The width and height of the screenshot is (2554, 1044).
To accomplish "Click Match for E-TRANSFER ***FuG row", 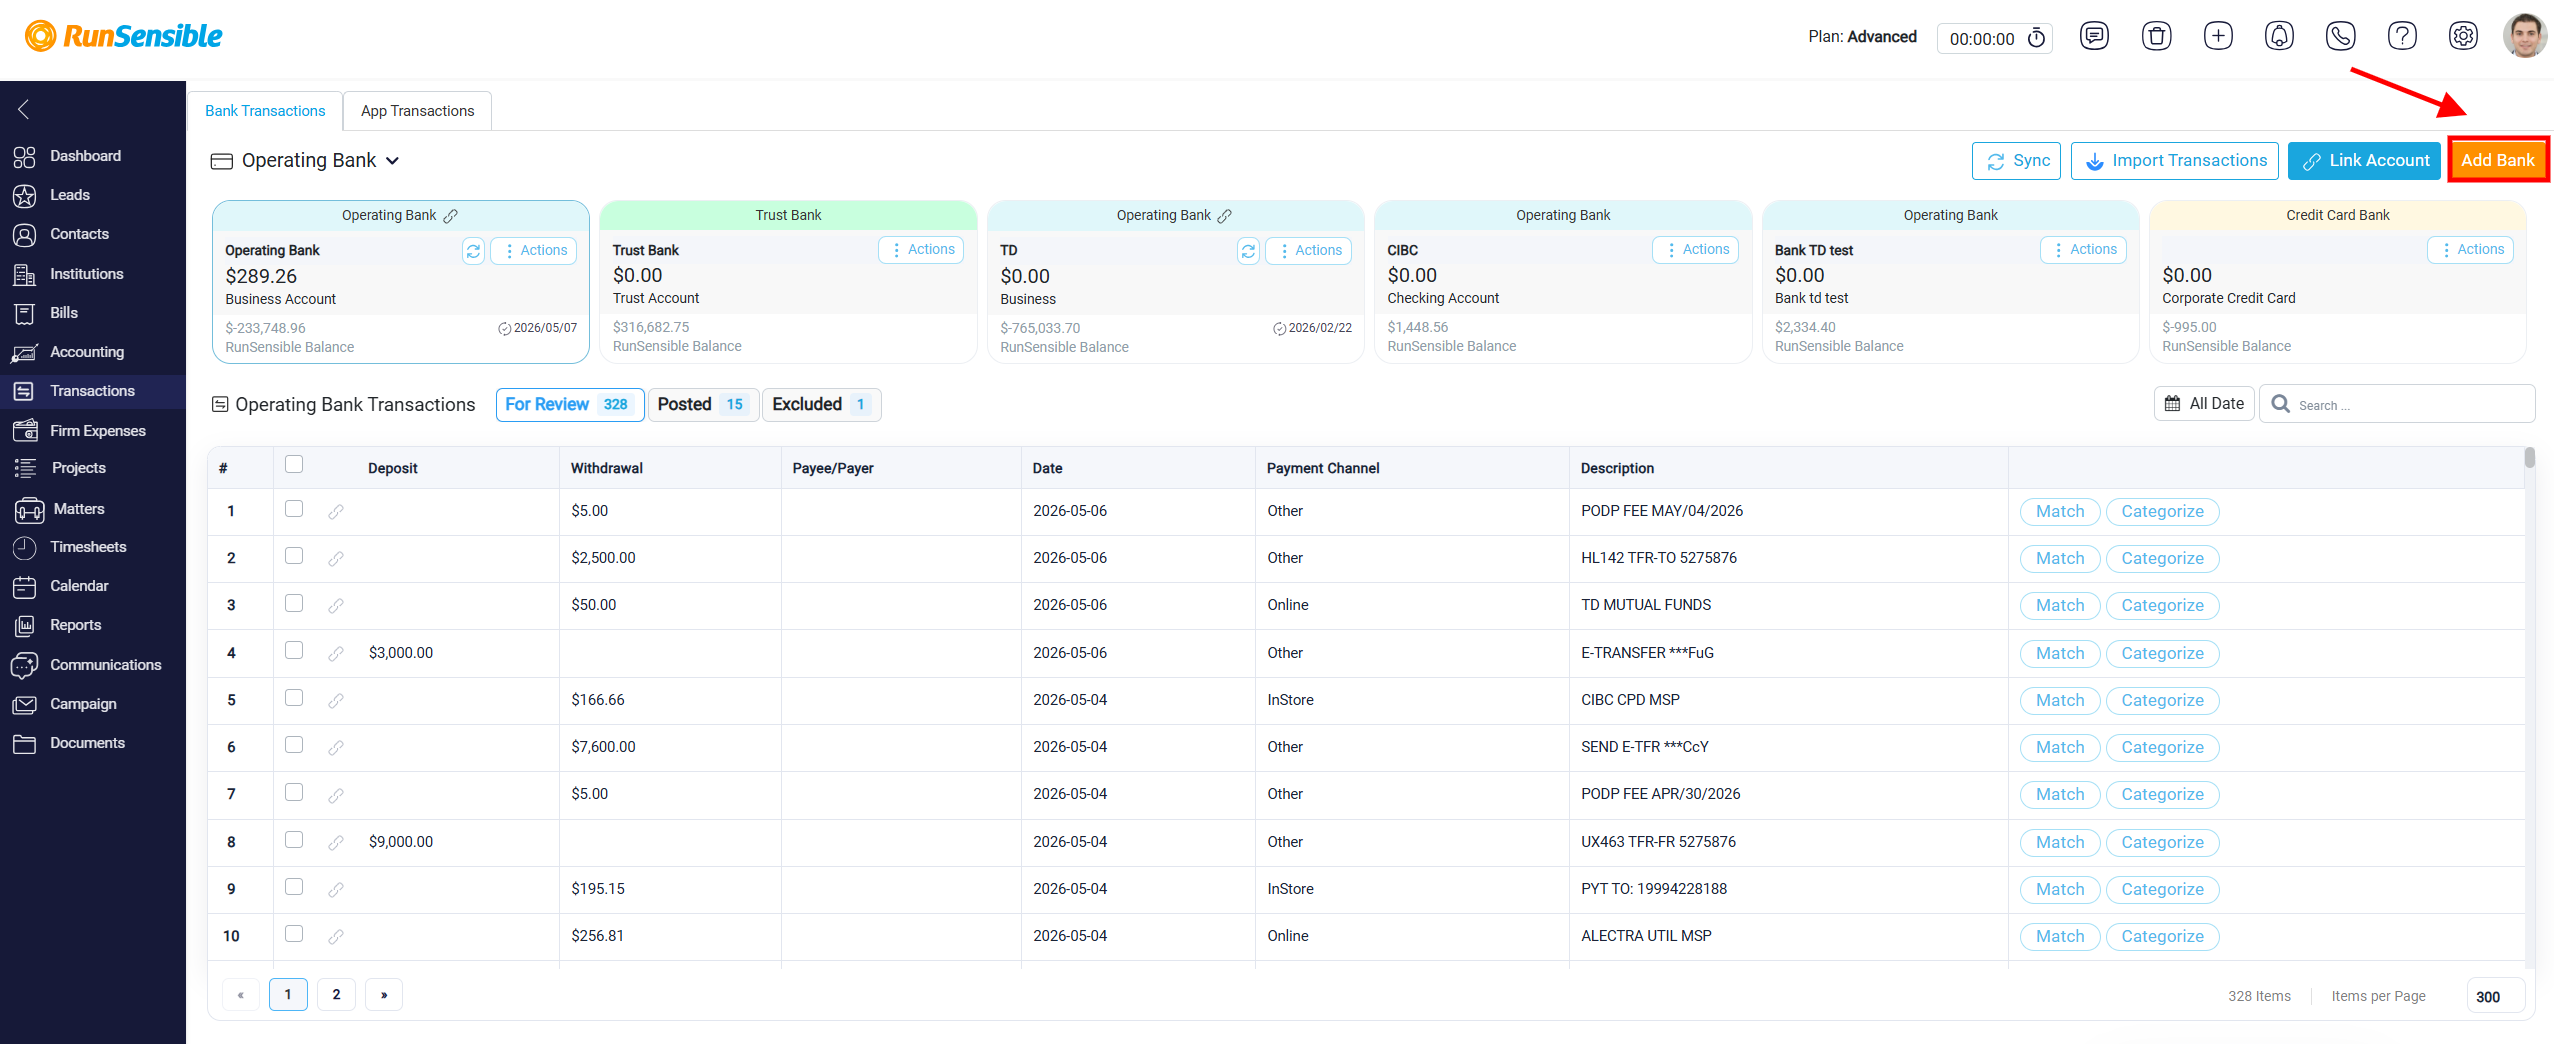I will pyautogui.click(x=2060, y=653).
